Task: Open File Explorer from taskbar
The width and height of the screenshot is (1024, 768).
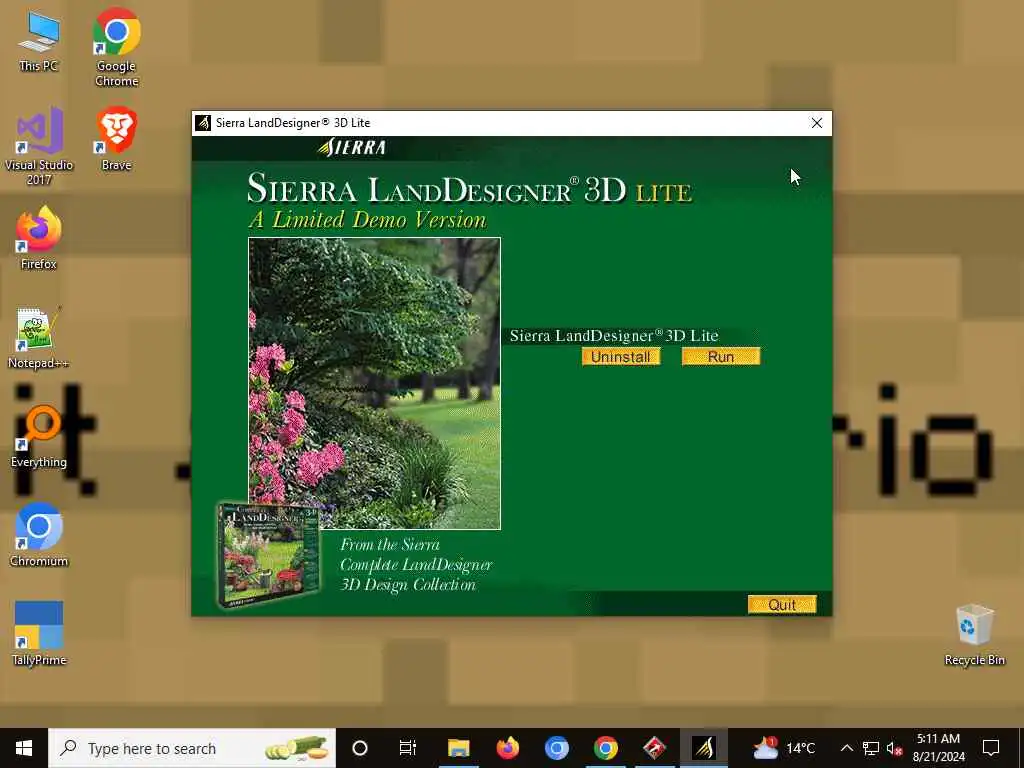Action: click(x=458, y=748)
